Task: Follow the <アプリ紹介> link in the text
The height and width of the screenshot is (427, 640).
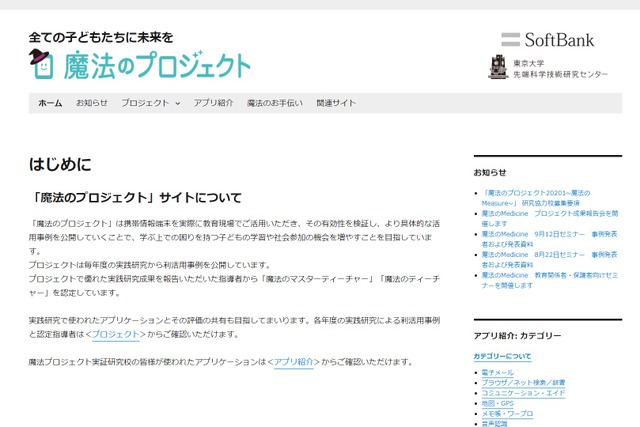Action: (294, 362)
